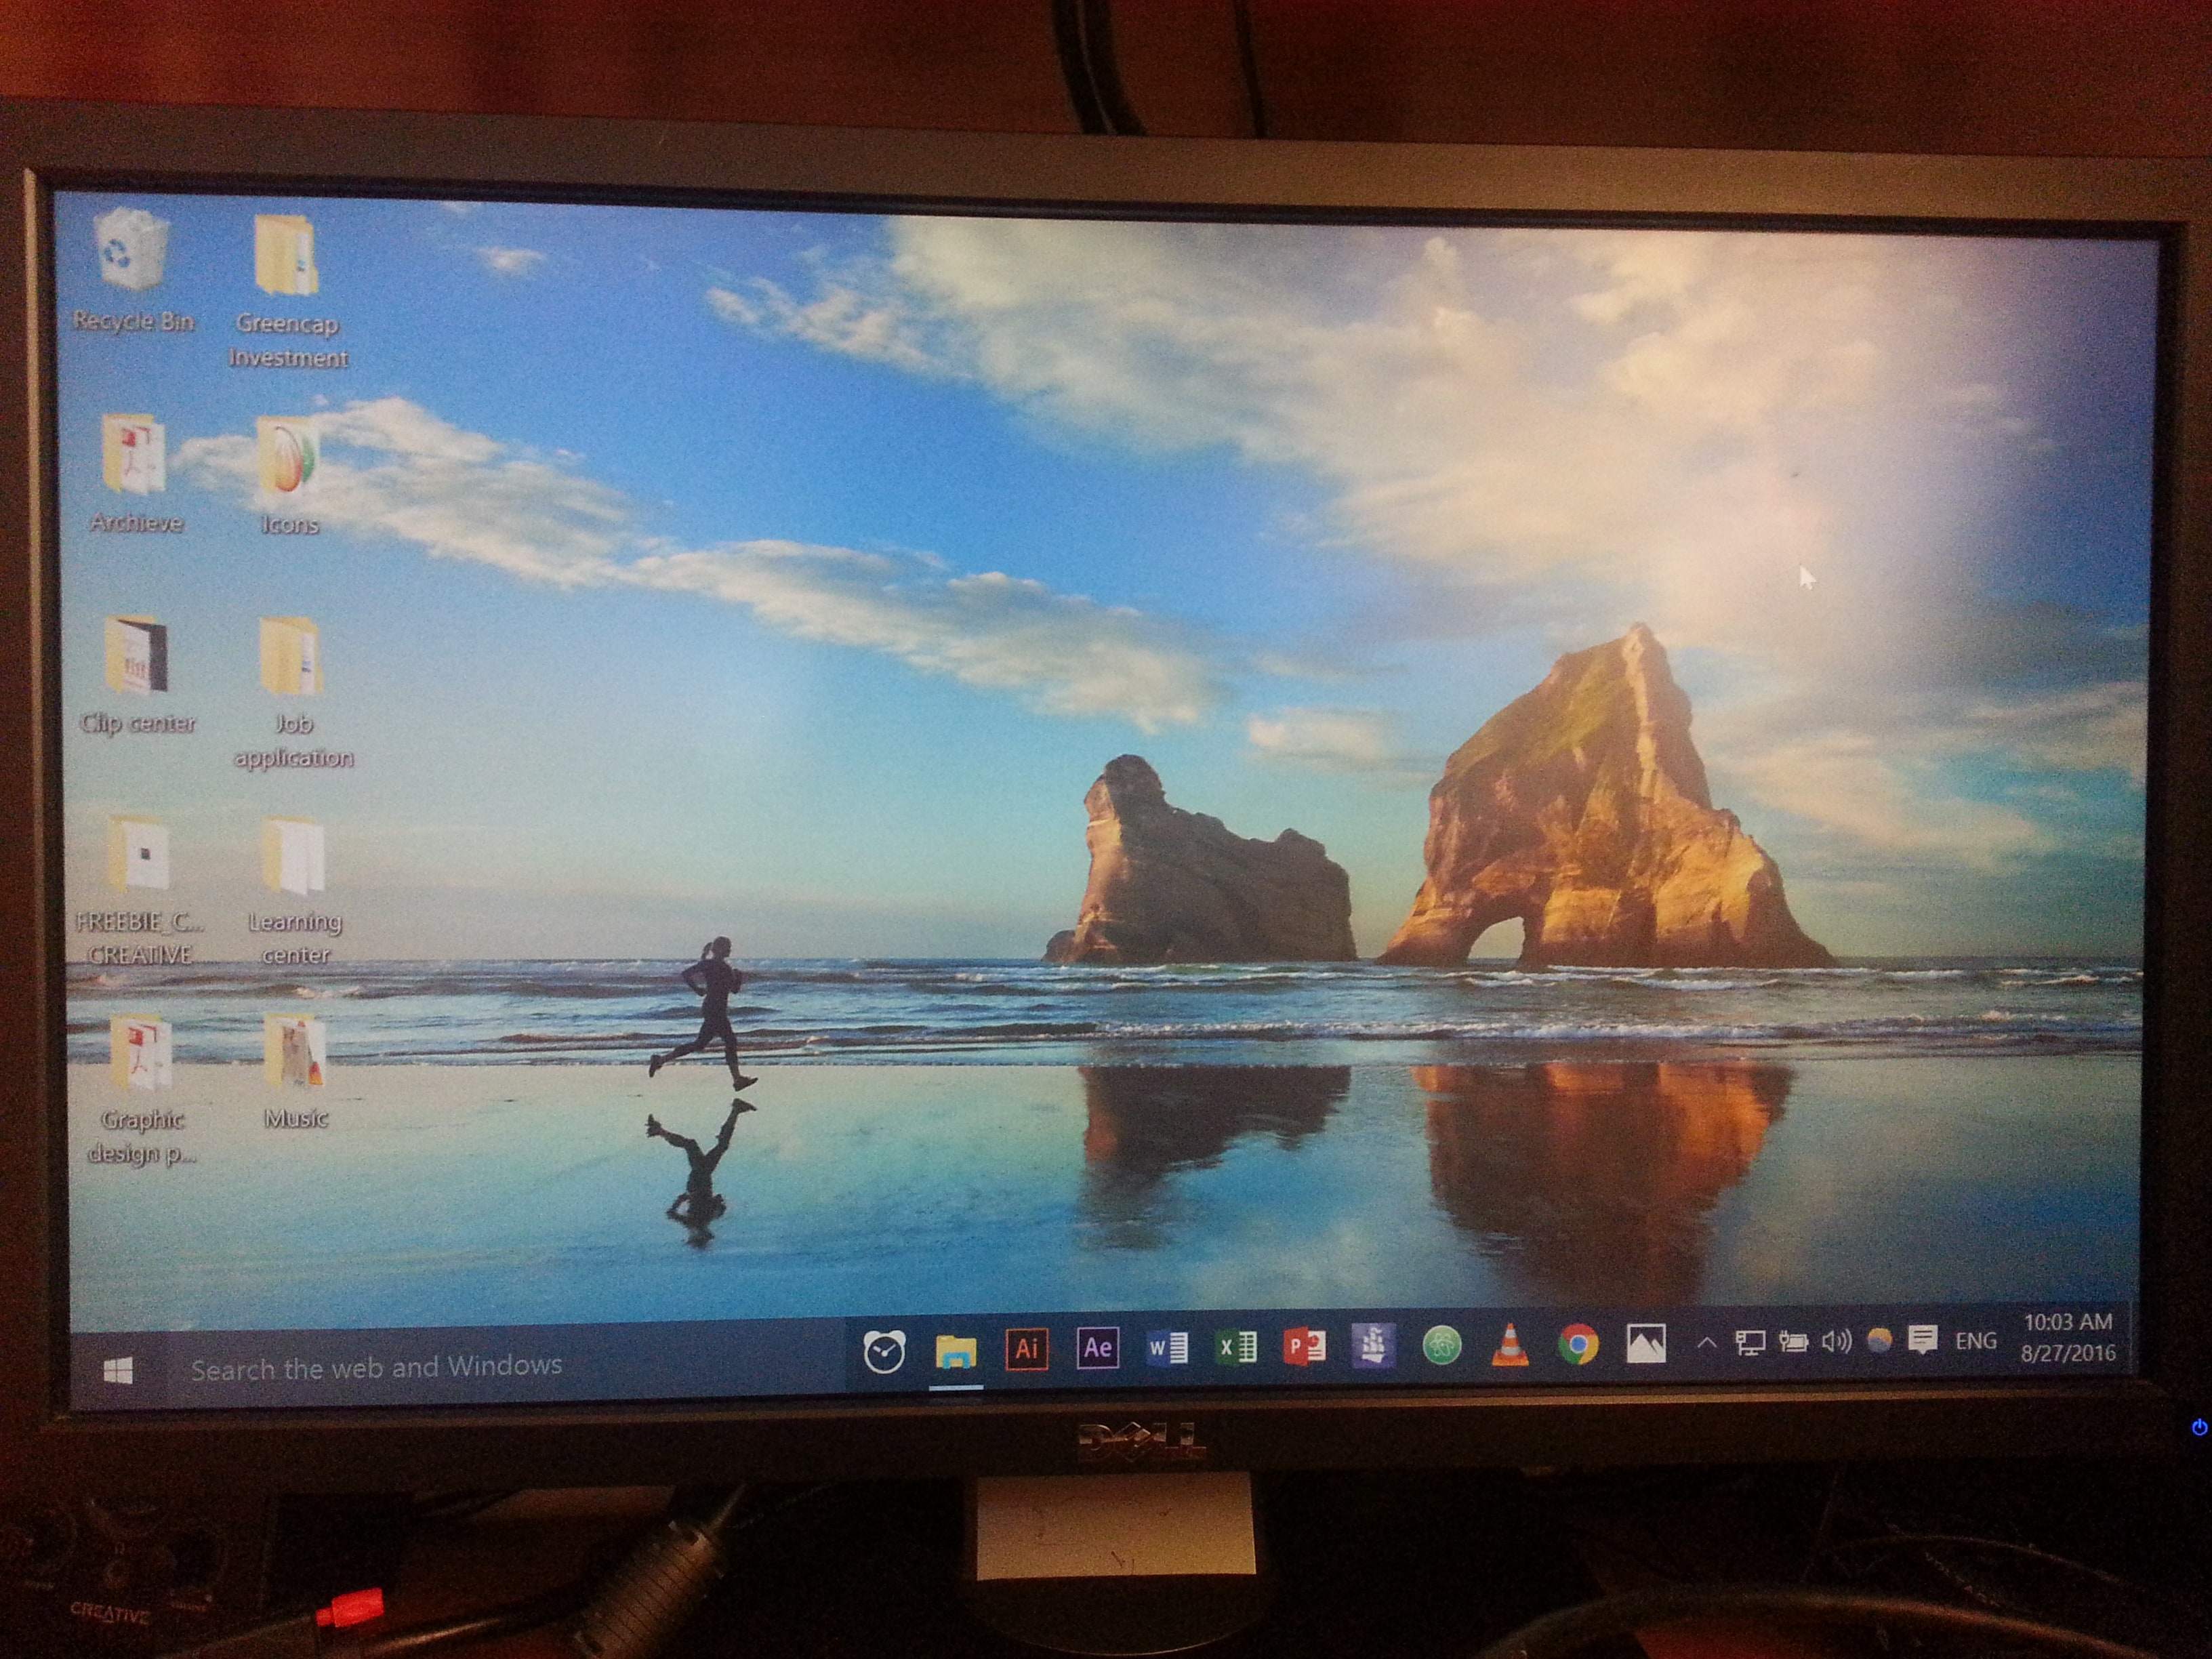Expand hidden system tray icons chevron
The image size is (2212, 1659).
[x=1707, y=1344]
